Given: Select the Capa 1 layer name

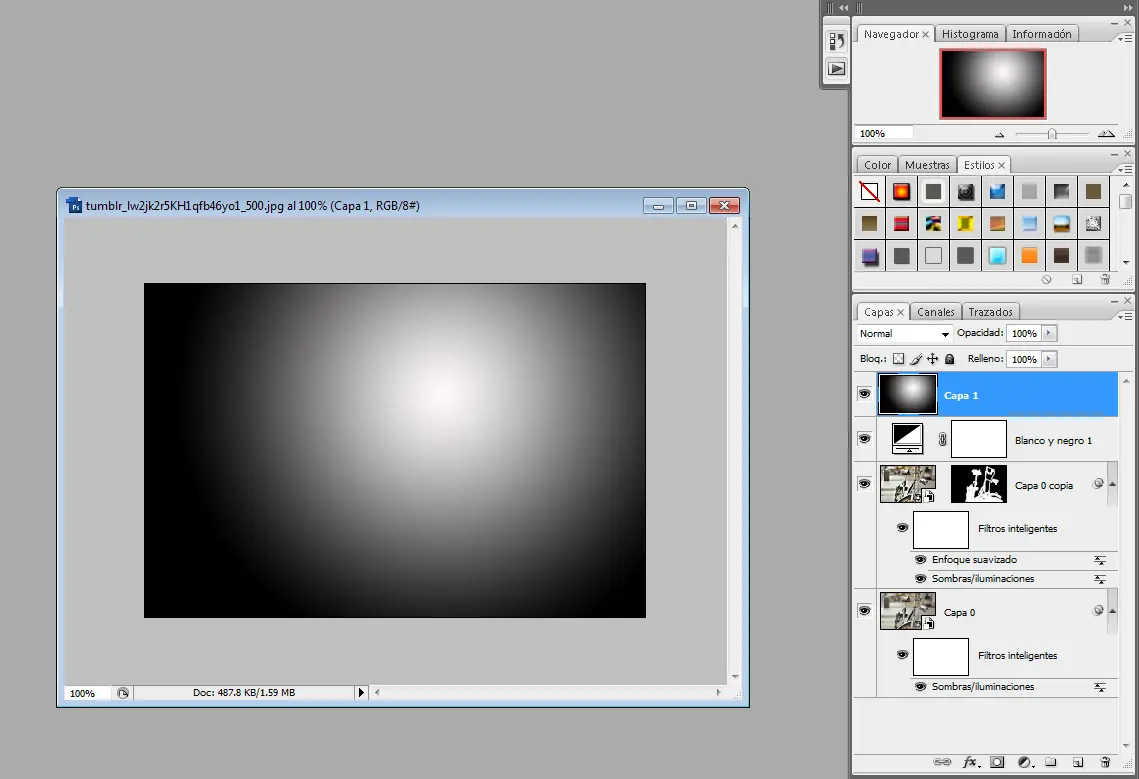Looking at the screenshot, I should point(961,395).
